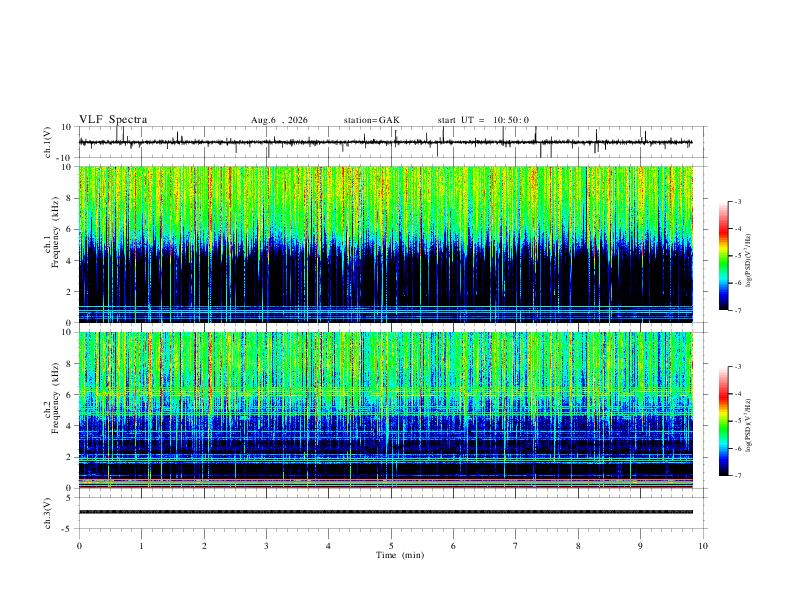
Task: Click the ch.2 spectrogram panel
Action: (385, 410)
